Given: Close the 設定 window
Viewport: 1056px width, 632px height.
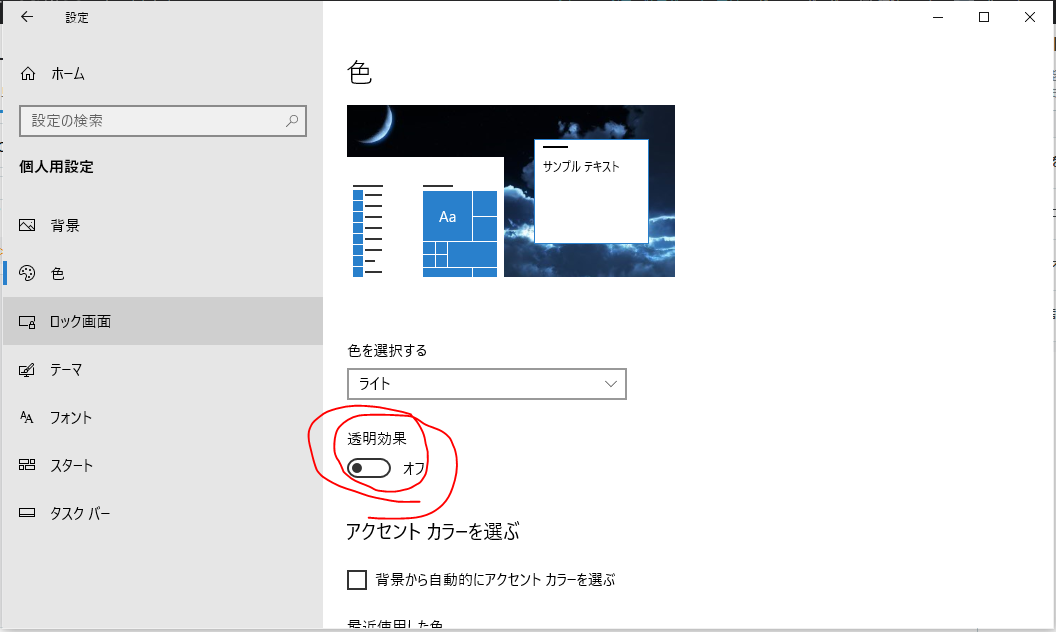Looking at the screenshot, I should [x=1030, y=17].
